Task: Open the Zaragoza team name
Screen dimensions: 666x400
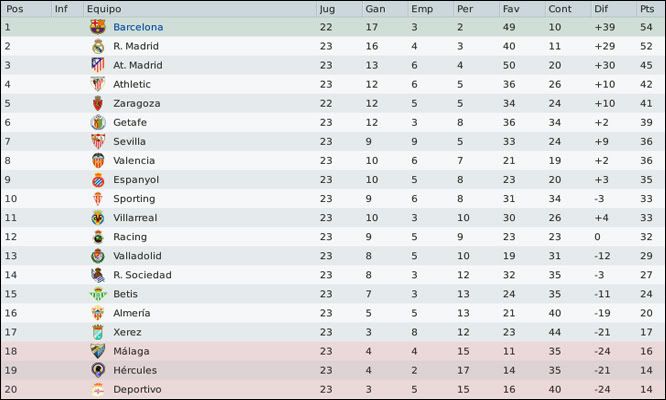Action: pyautogui.click(x=137, y=104)
